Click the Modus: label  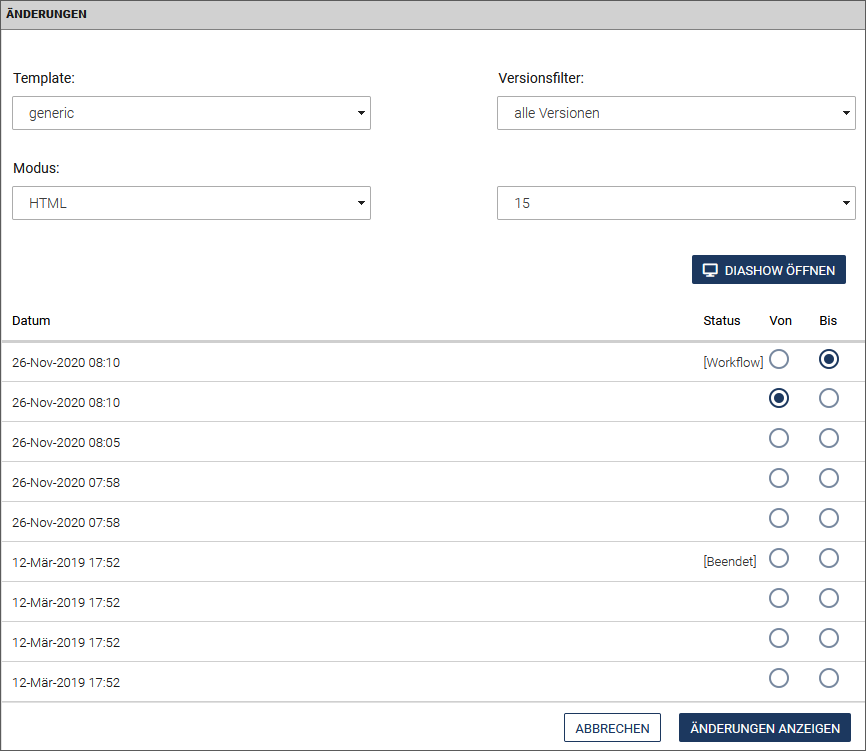(36, 168)
